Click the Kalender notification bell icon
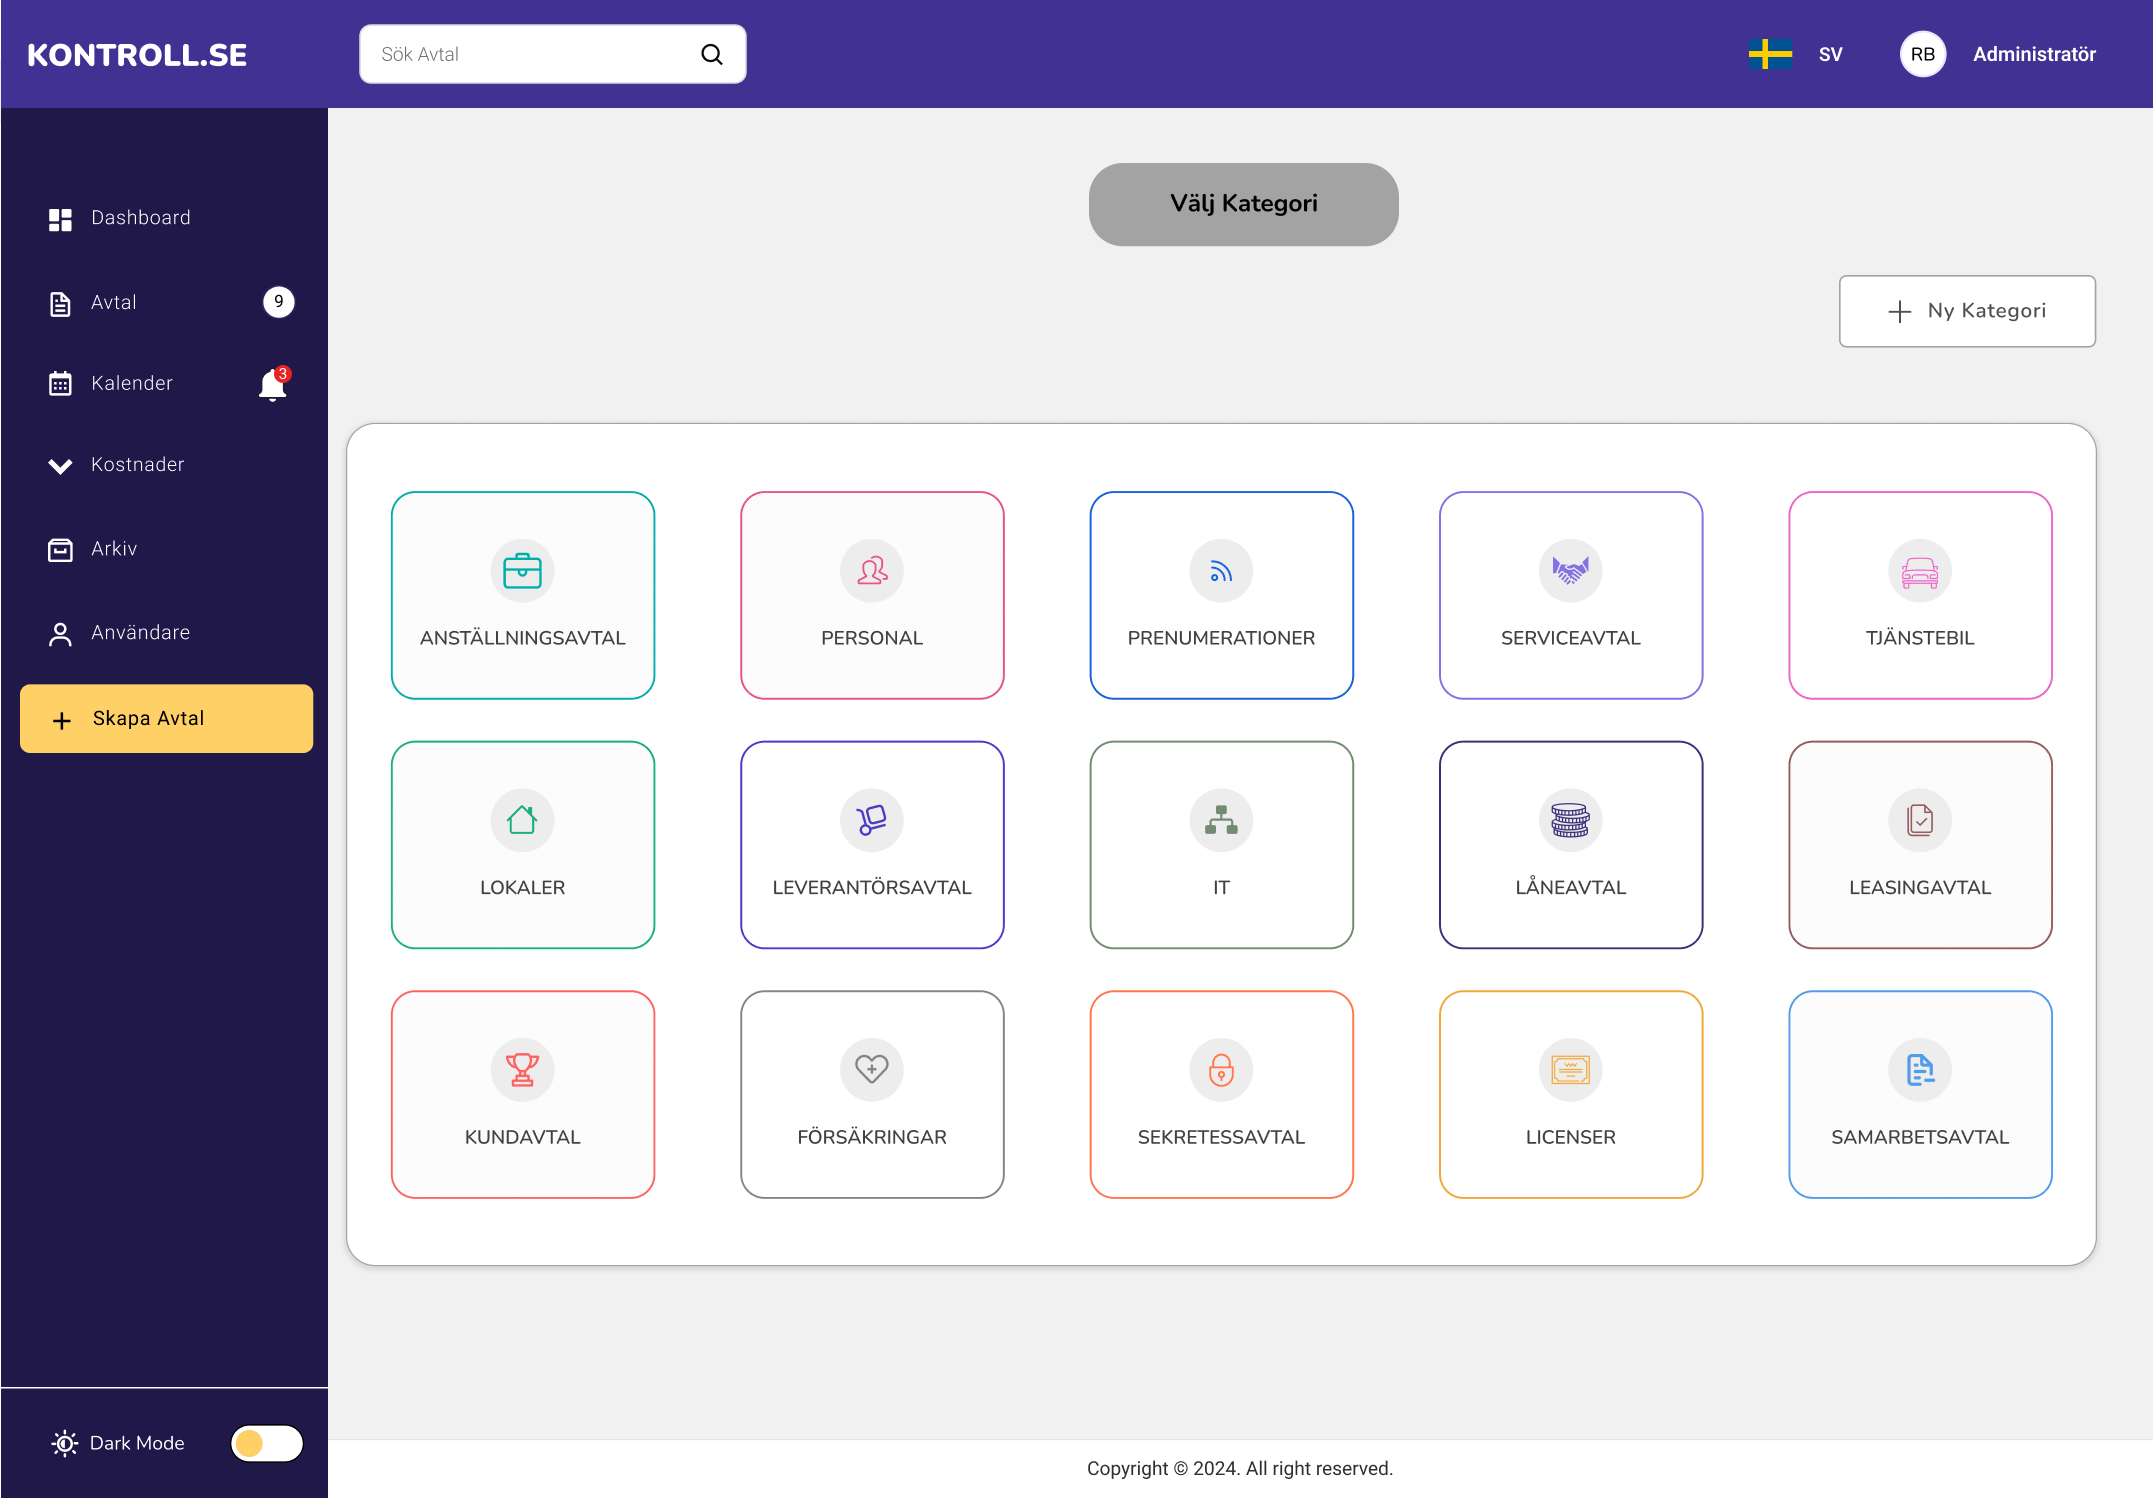This screenshot has width=2153, height=1499. click(x=272, y=385)
